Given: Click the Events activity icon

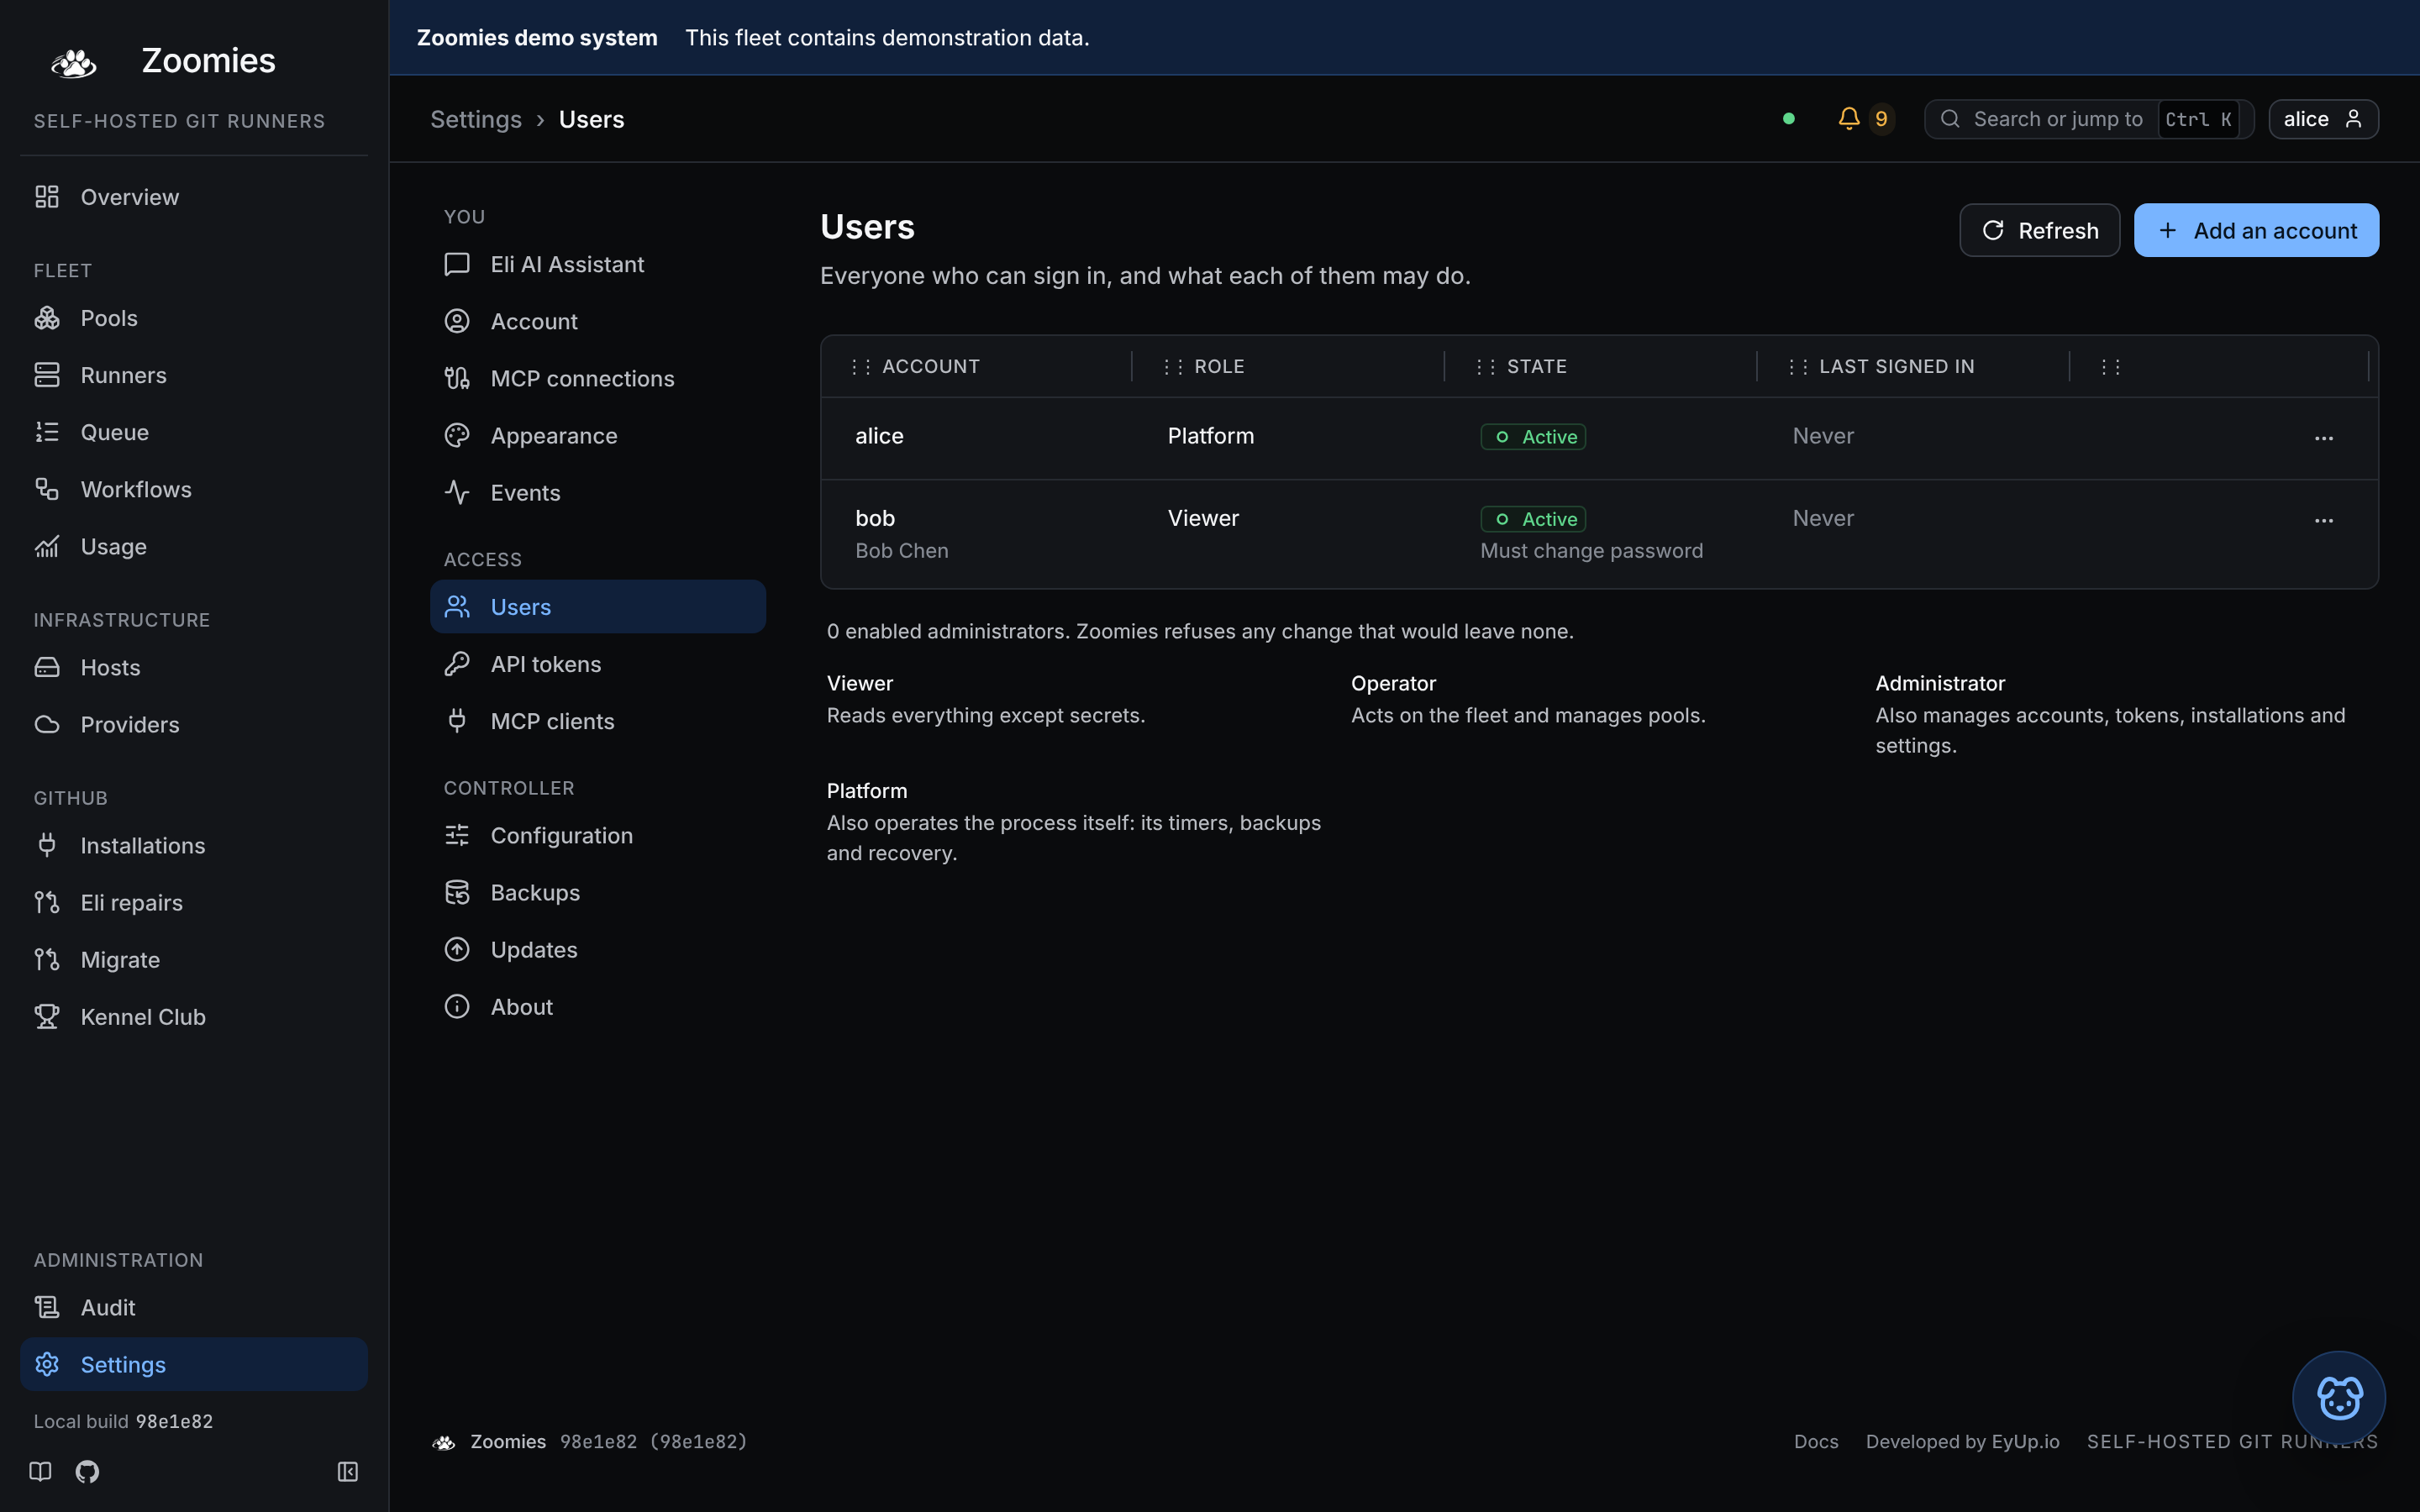Looking at the screenshot, I should pos(457,492).
